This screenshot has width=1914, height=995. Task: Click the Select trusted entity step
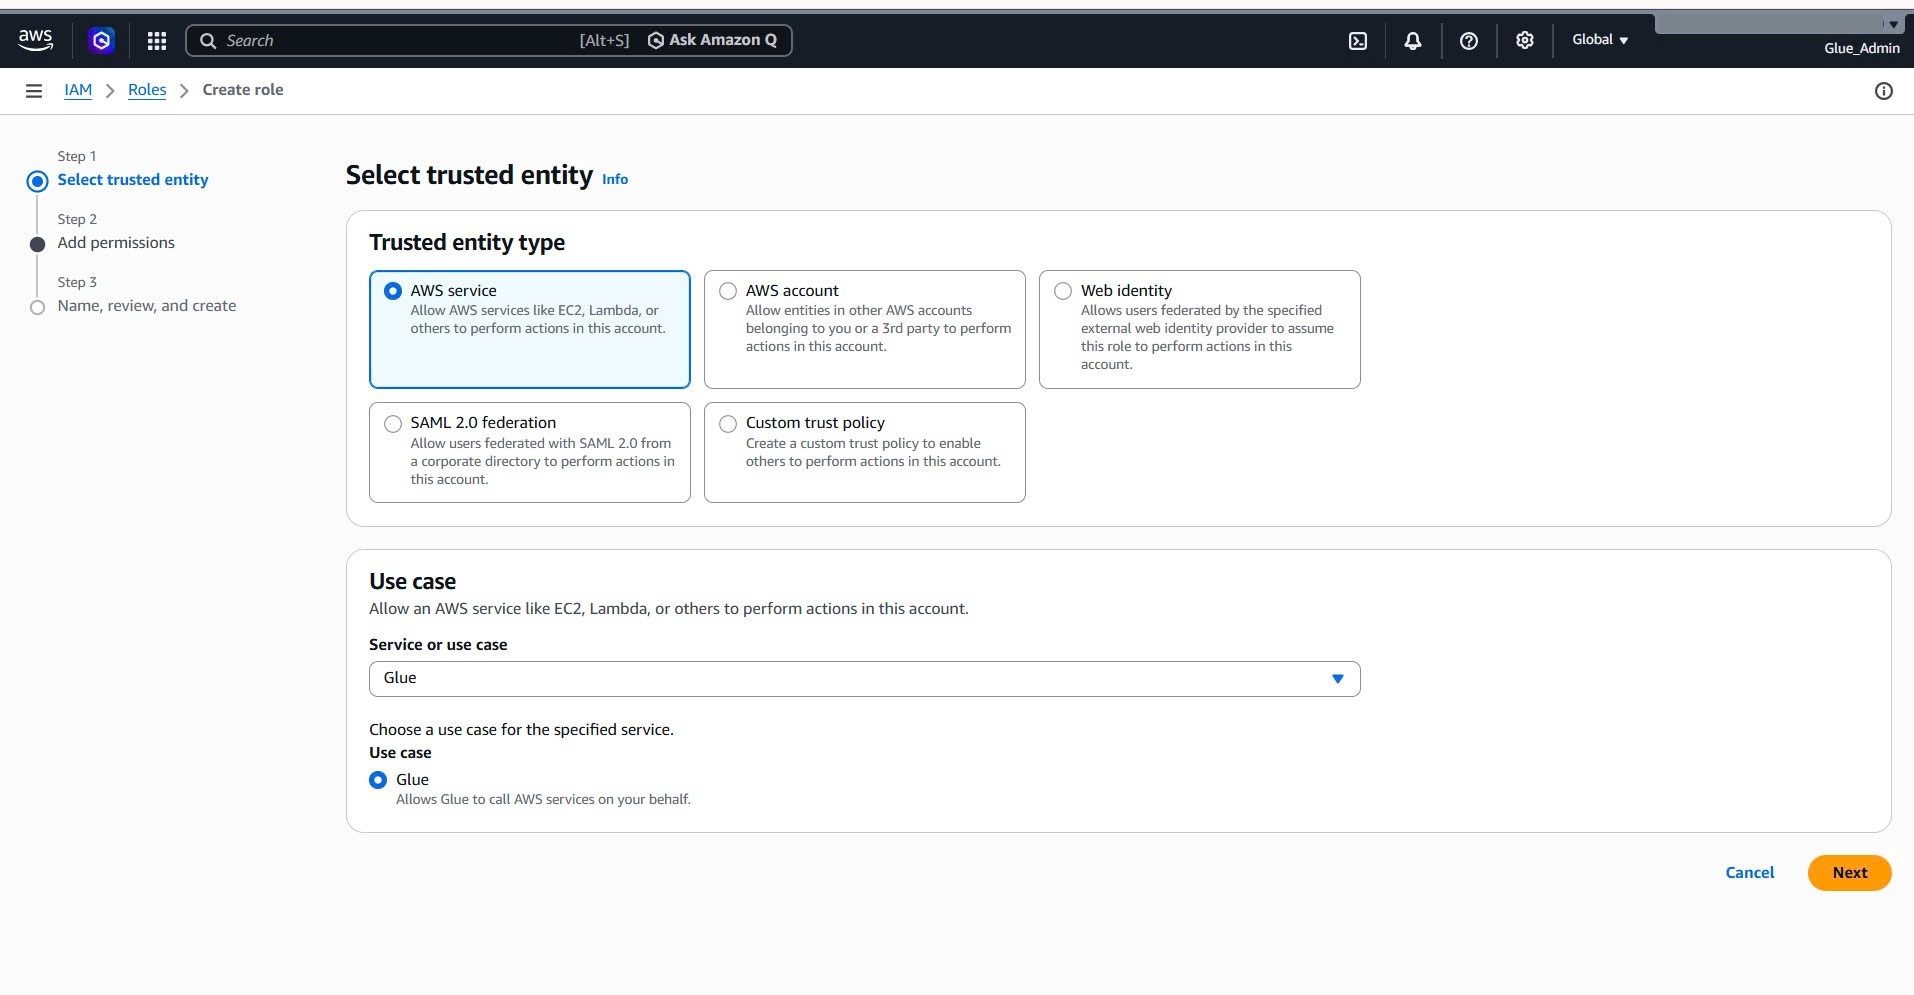point(133,180)
